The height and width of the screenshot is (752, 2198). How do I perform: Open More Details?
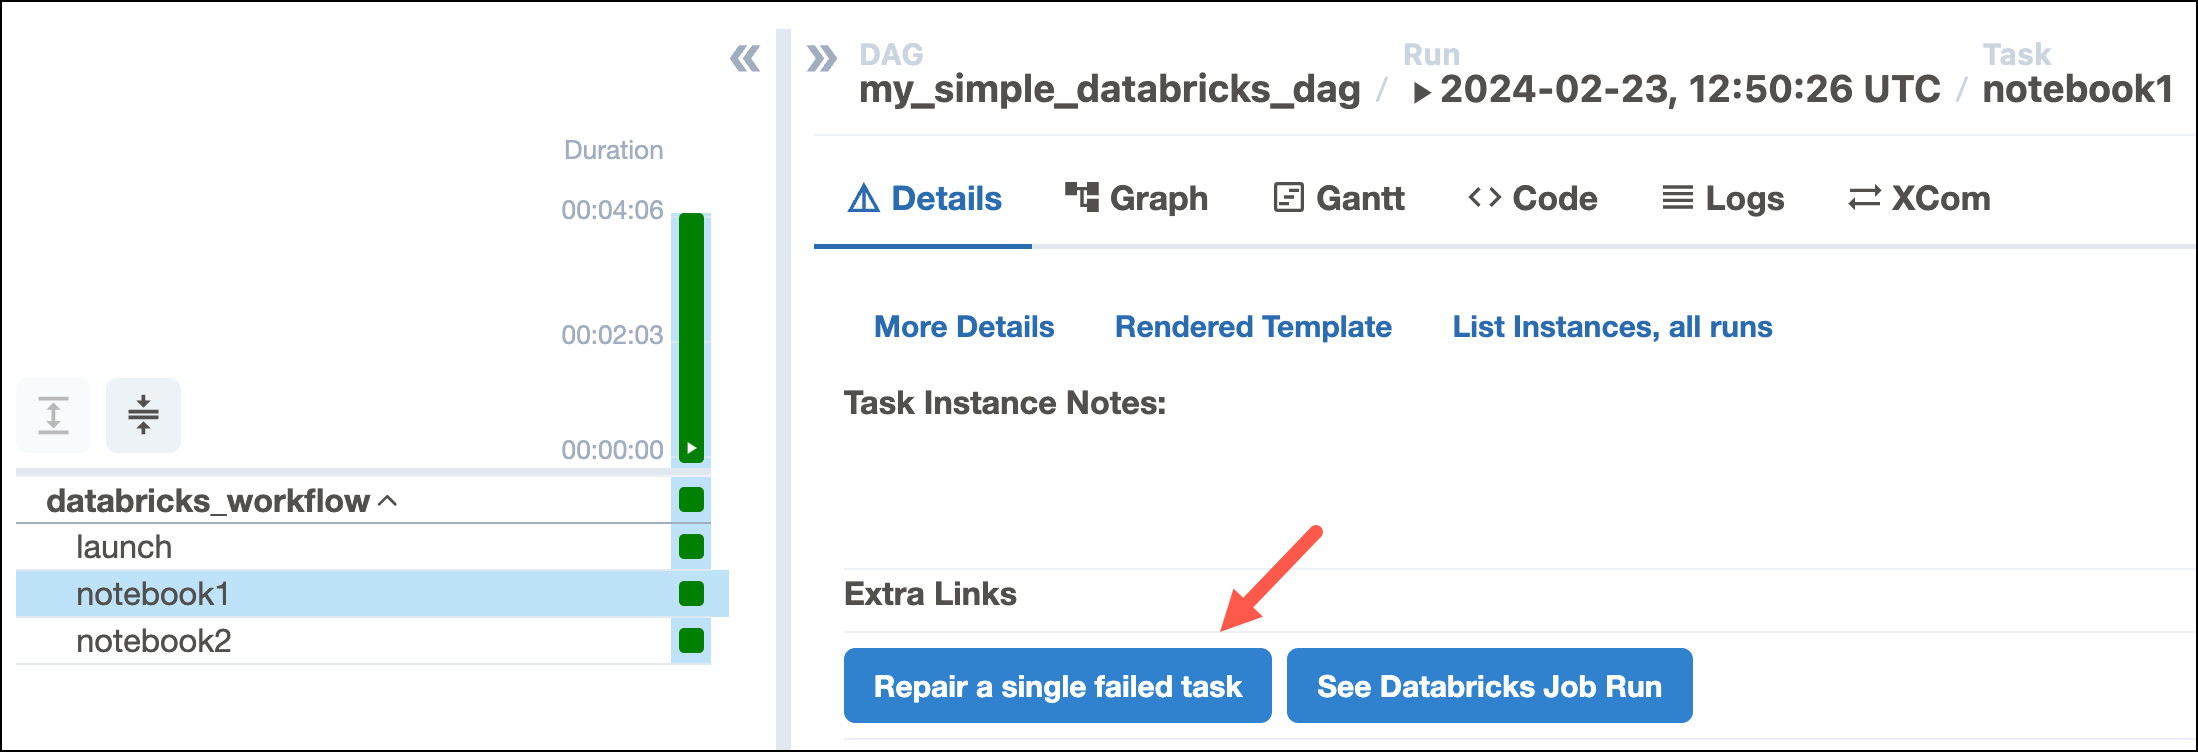coord(963,326)
